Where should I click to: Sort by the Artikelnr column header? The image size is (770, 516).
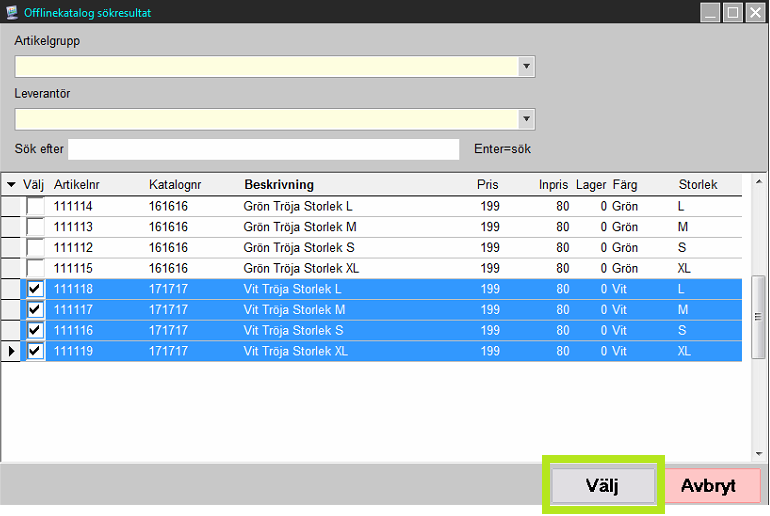tap(77, 185)
